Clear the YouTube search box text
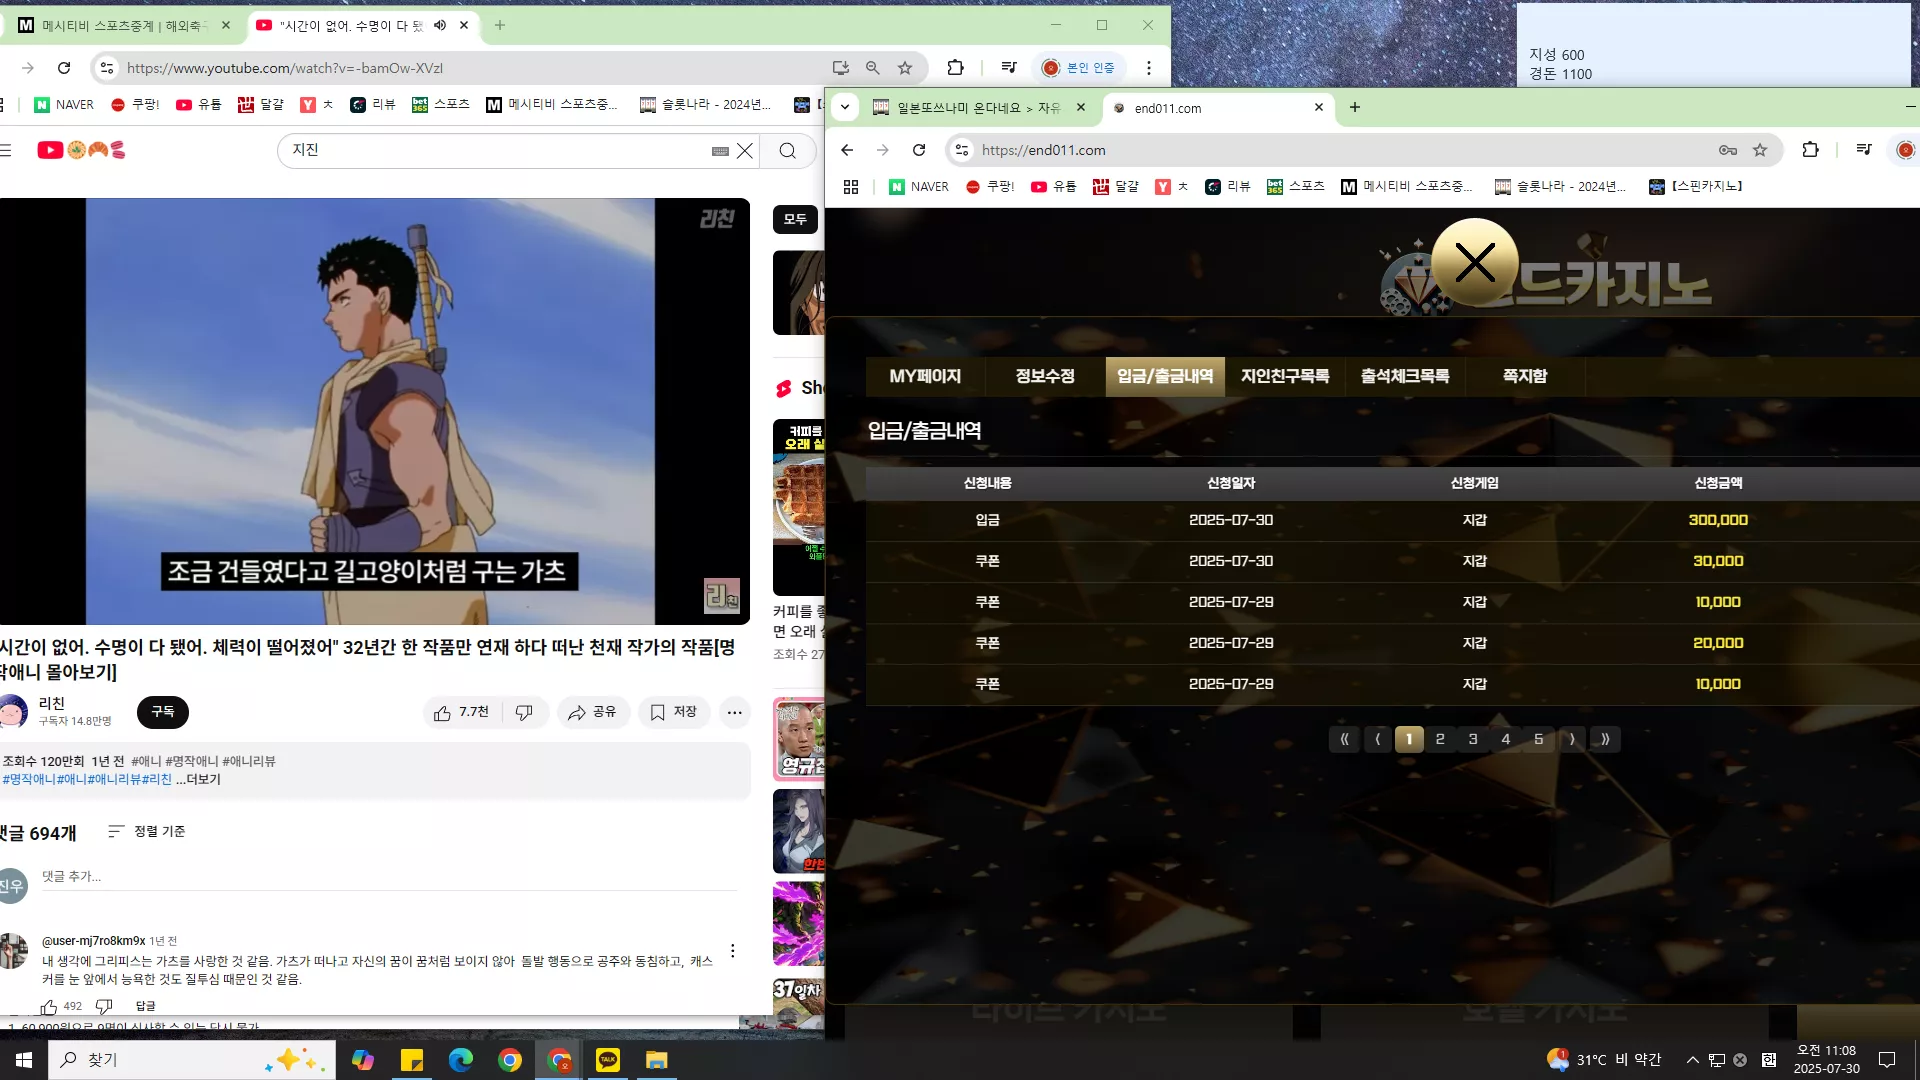The image size is (1920, 1080). (x=745, y=151)
